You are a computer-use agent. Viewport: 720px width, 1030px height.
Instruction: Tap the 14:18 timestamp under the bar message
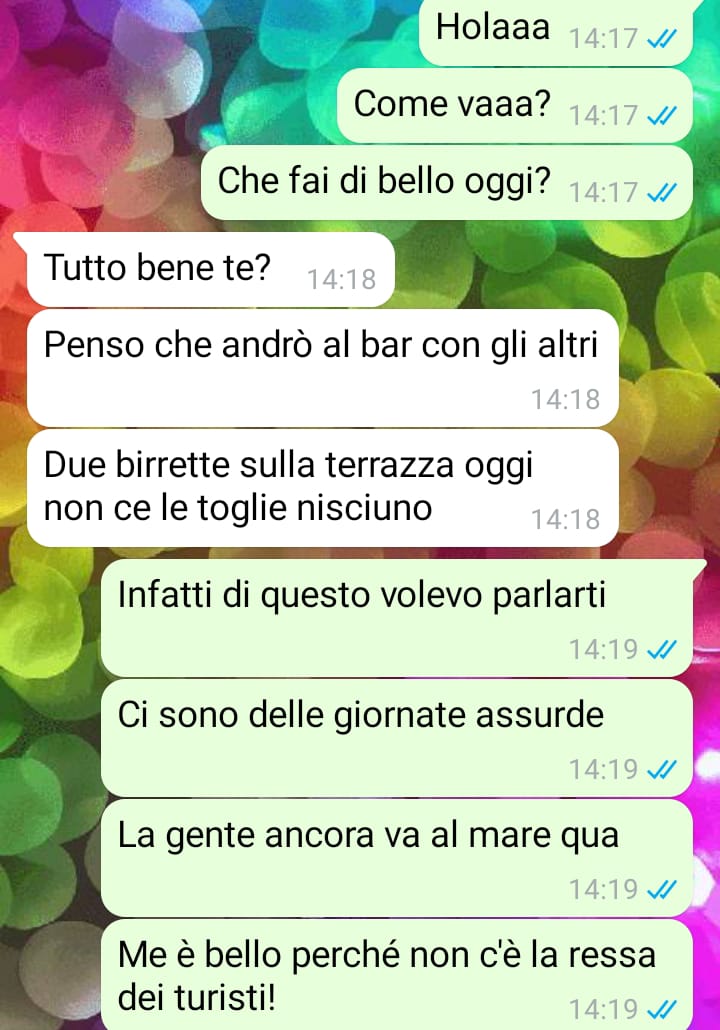click(566, 399)
